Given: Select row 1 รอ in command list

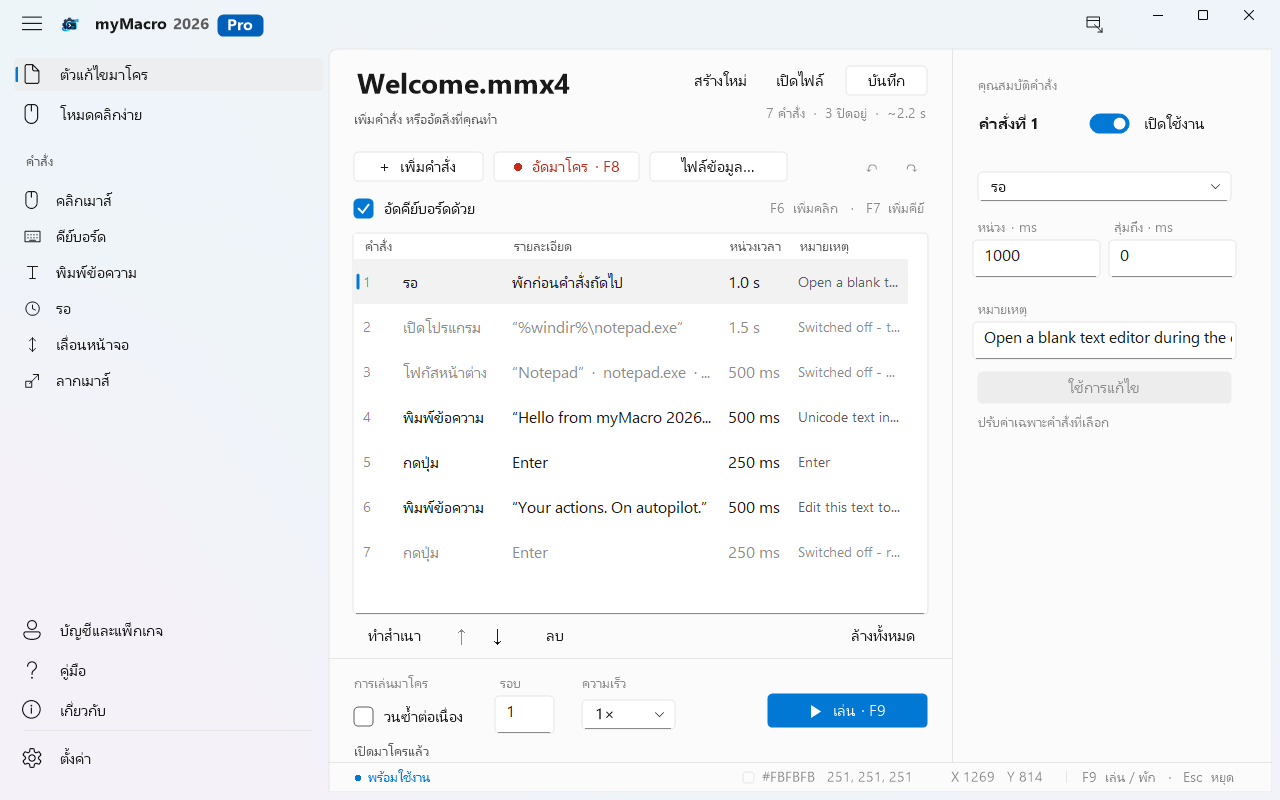Looking at the screenshot, I should pyautogui.click(x=631, y=282).
